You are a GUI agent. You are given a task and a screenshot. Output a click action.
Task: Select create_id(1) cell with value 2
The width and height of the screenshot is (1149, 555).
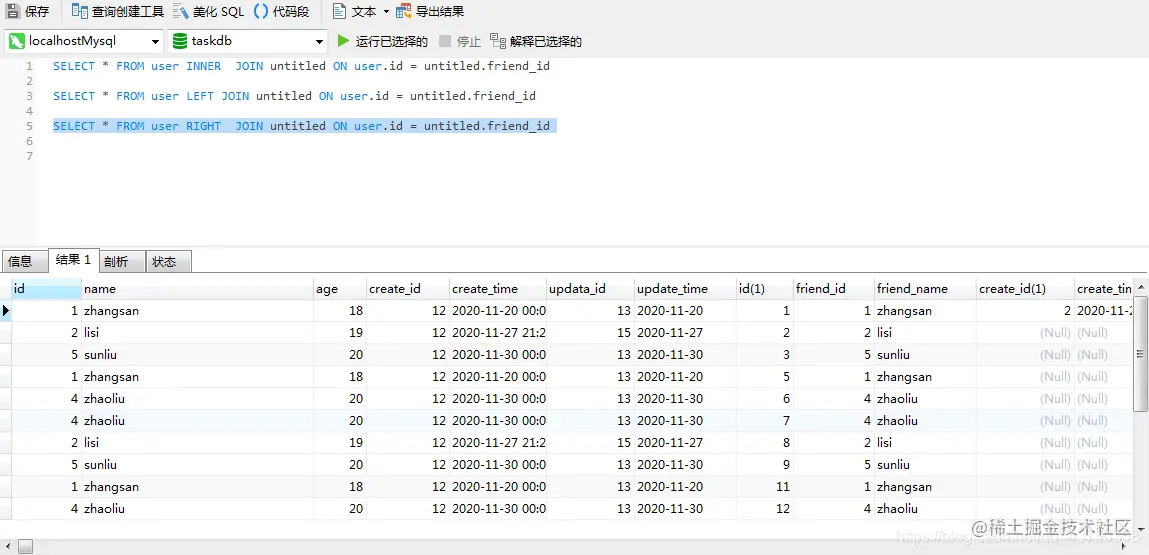pos(1025,311)
